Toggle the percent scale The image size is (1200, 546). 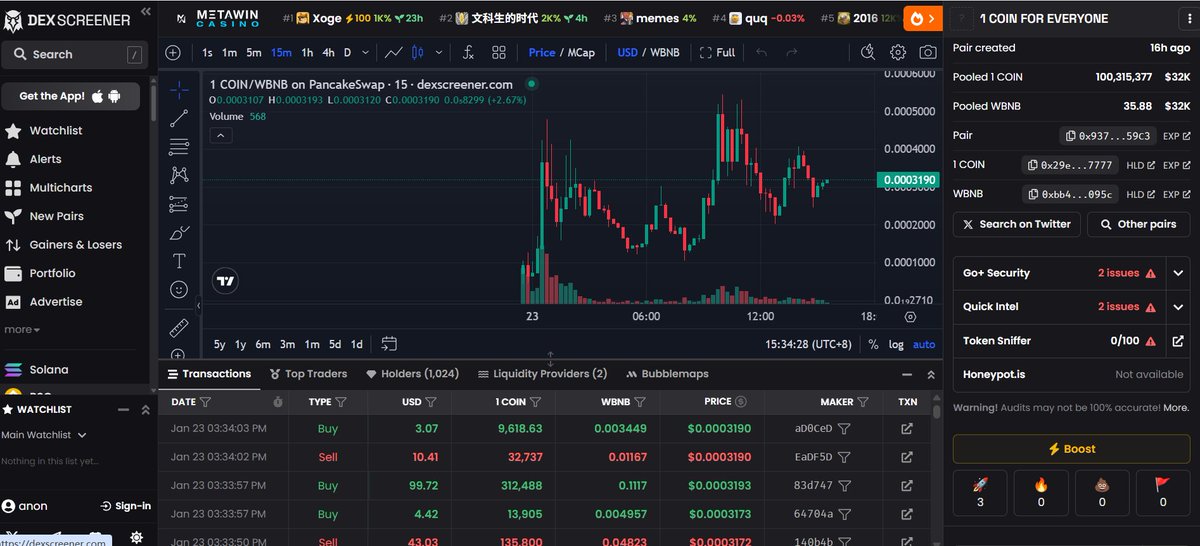pos(873,344)
